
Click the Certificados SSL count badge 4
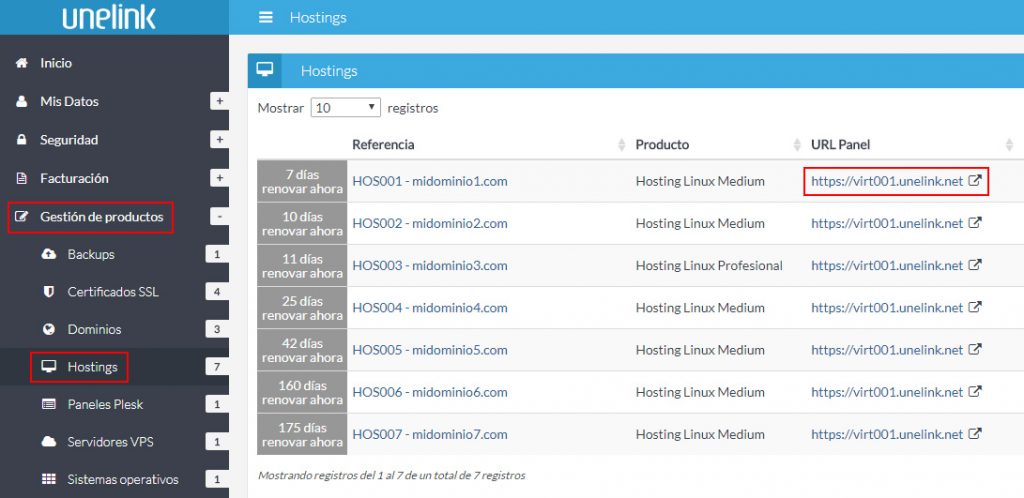click(217, 292)
